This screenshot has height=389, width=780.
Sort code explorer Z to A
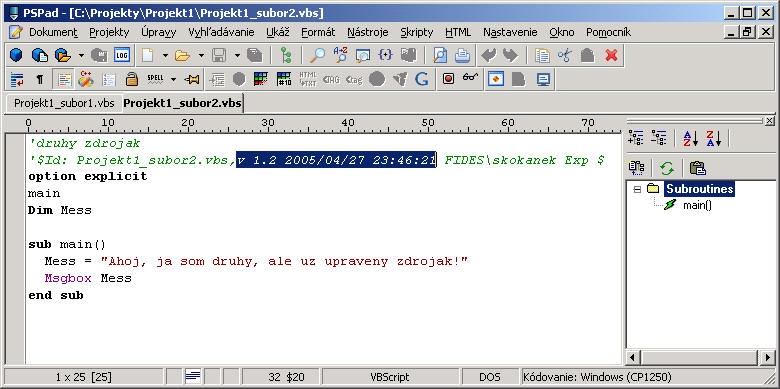coord(713,138)
